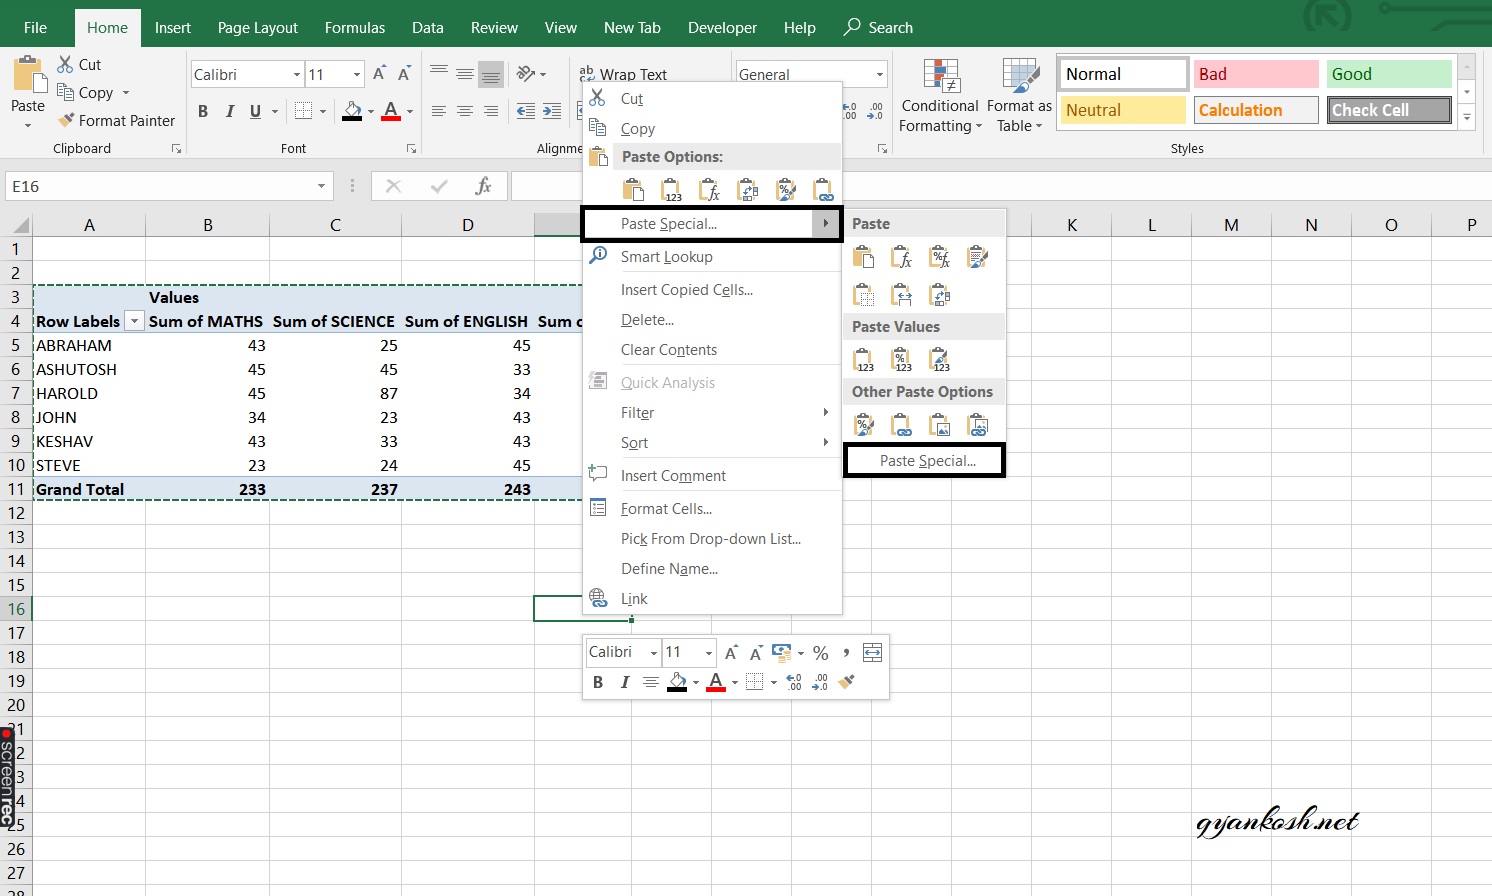Click the Keep Formulas paste icon
The width and height of the screenshot is (1492, 896).
pos(901,256)
